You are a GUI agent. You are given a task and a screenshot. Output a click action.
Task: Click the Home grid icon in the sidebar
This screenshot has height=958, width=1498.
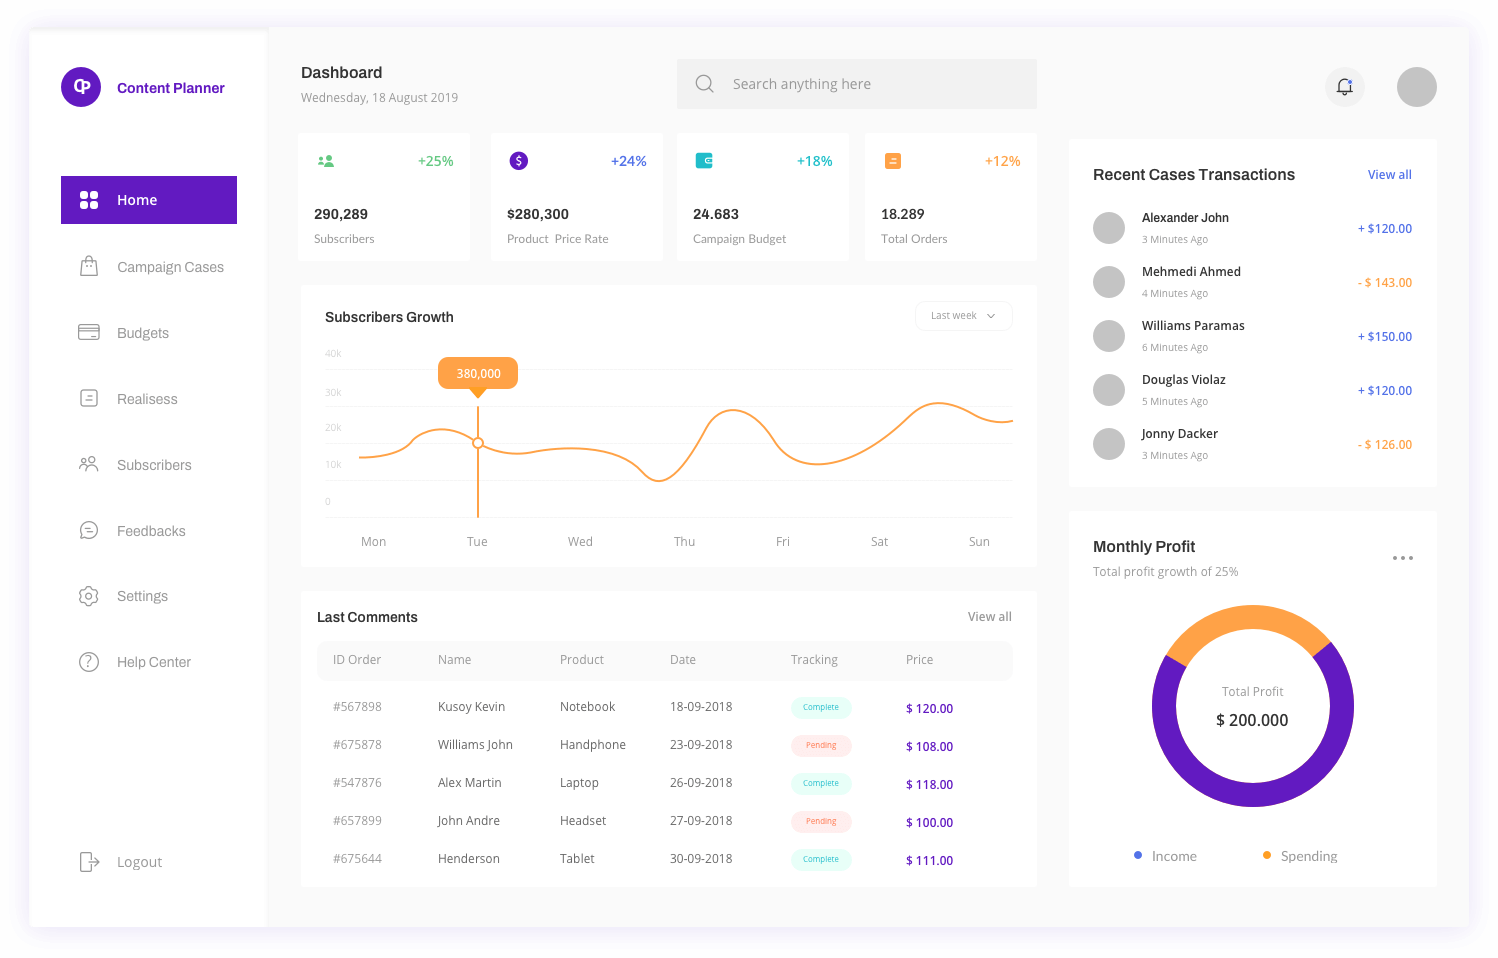point(89,200)
